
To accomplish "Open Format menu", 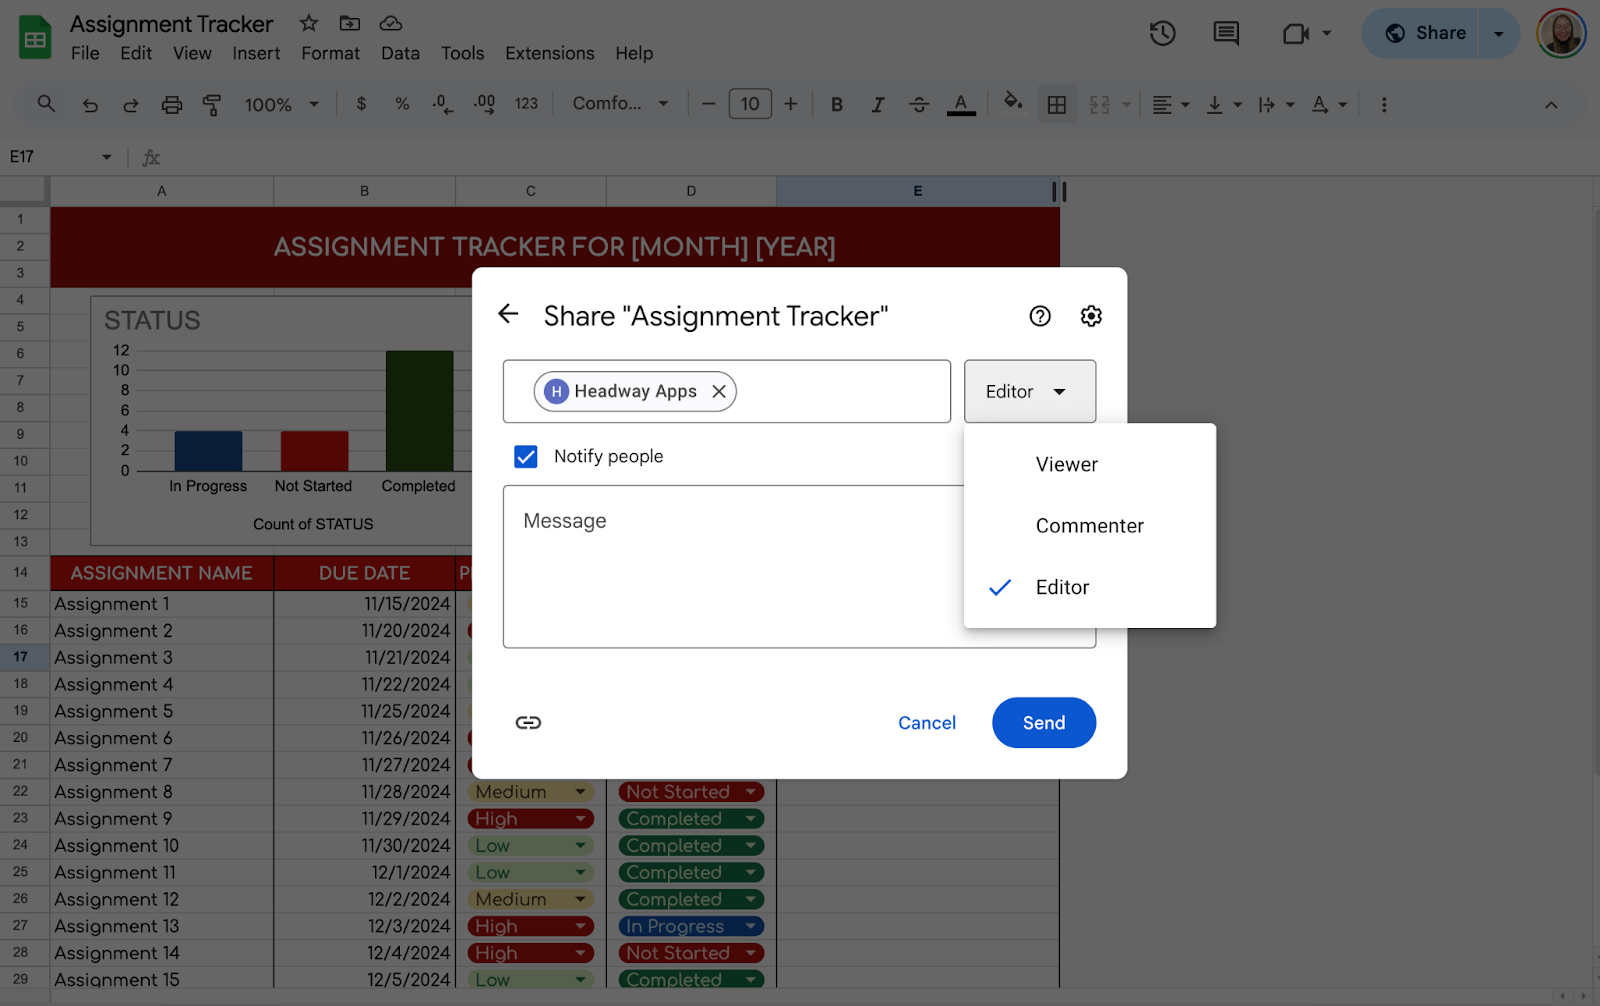I will point(330,53).
